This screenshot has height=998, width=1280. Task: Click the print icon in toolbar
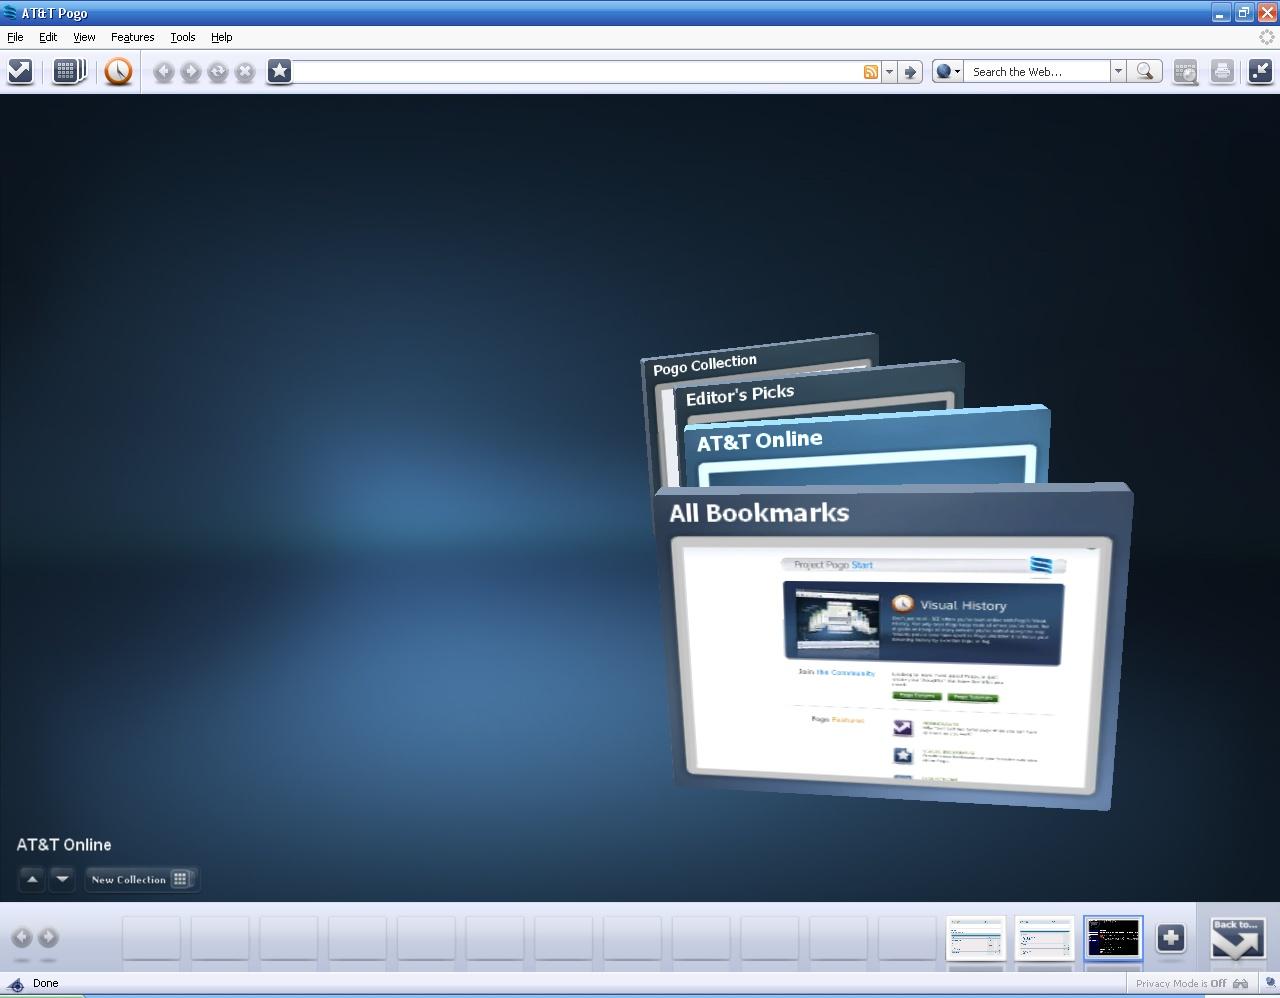[x=1222, y=71]
